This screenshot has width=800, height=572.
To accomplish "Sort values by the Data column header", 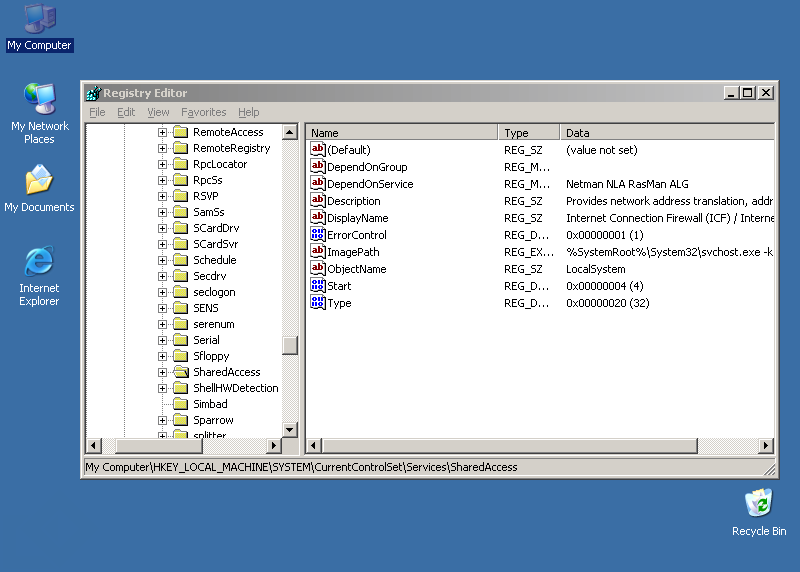I will pyautogui.click(x=667, y=133).
